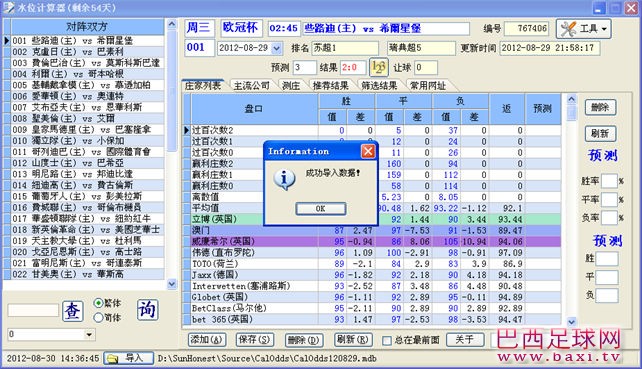Click the 保存(S) button
Image resolution: width=642 pixels, height=369 pixels.
click(x=255, y=340)
